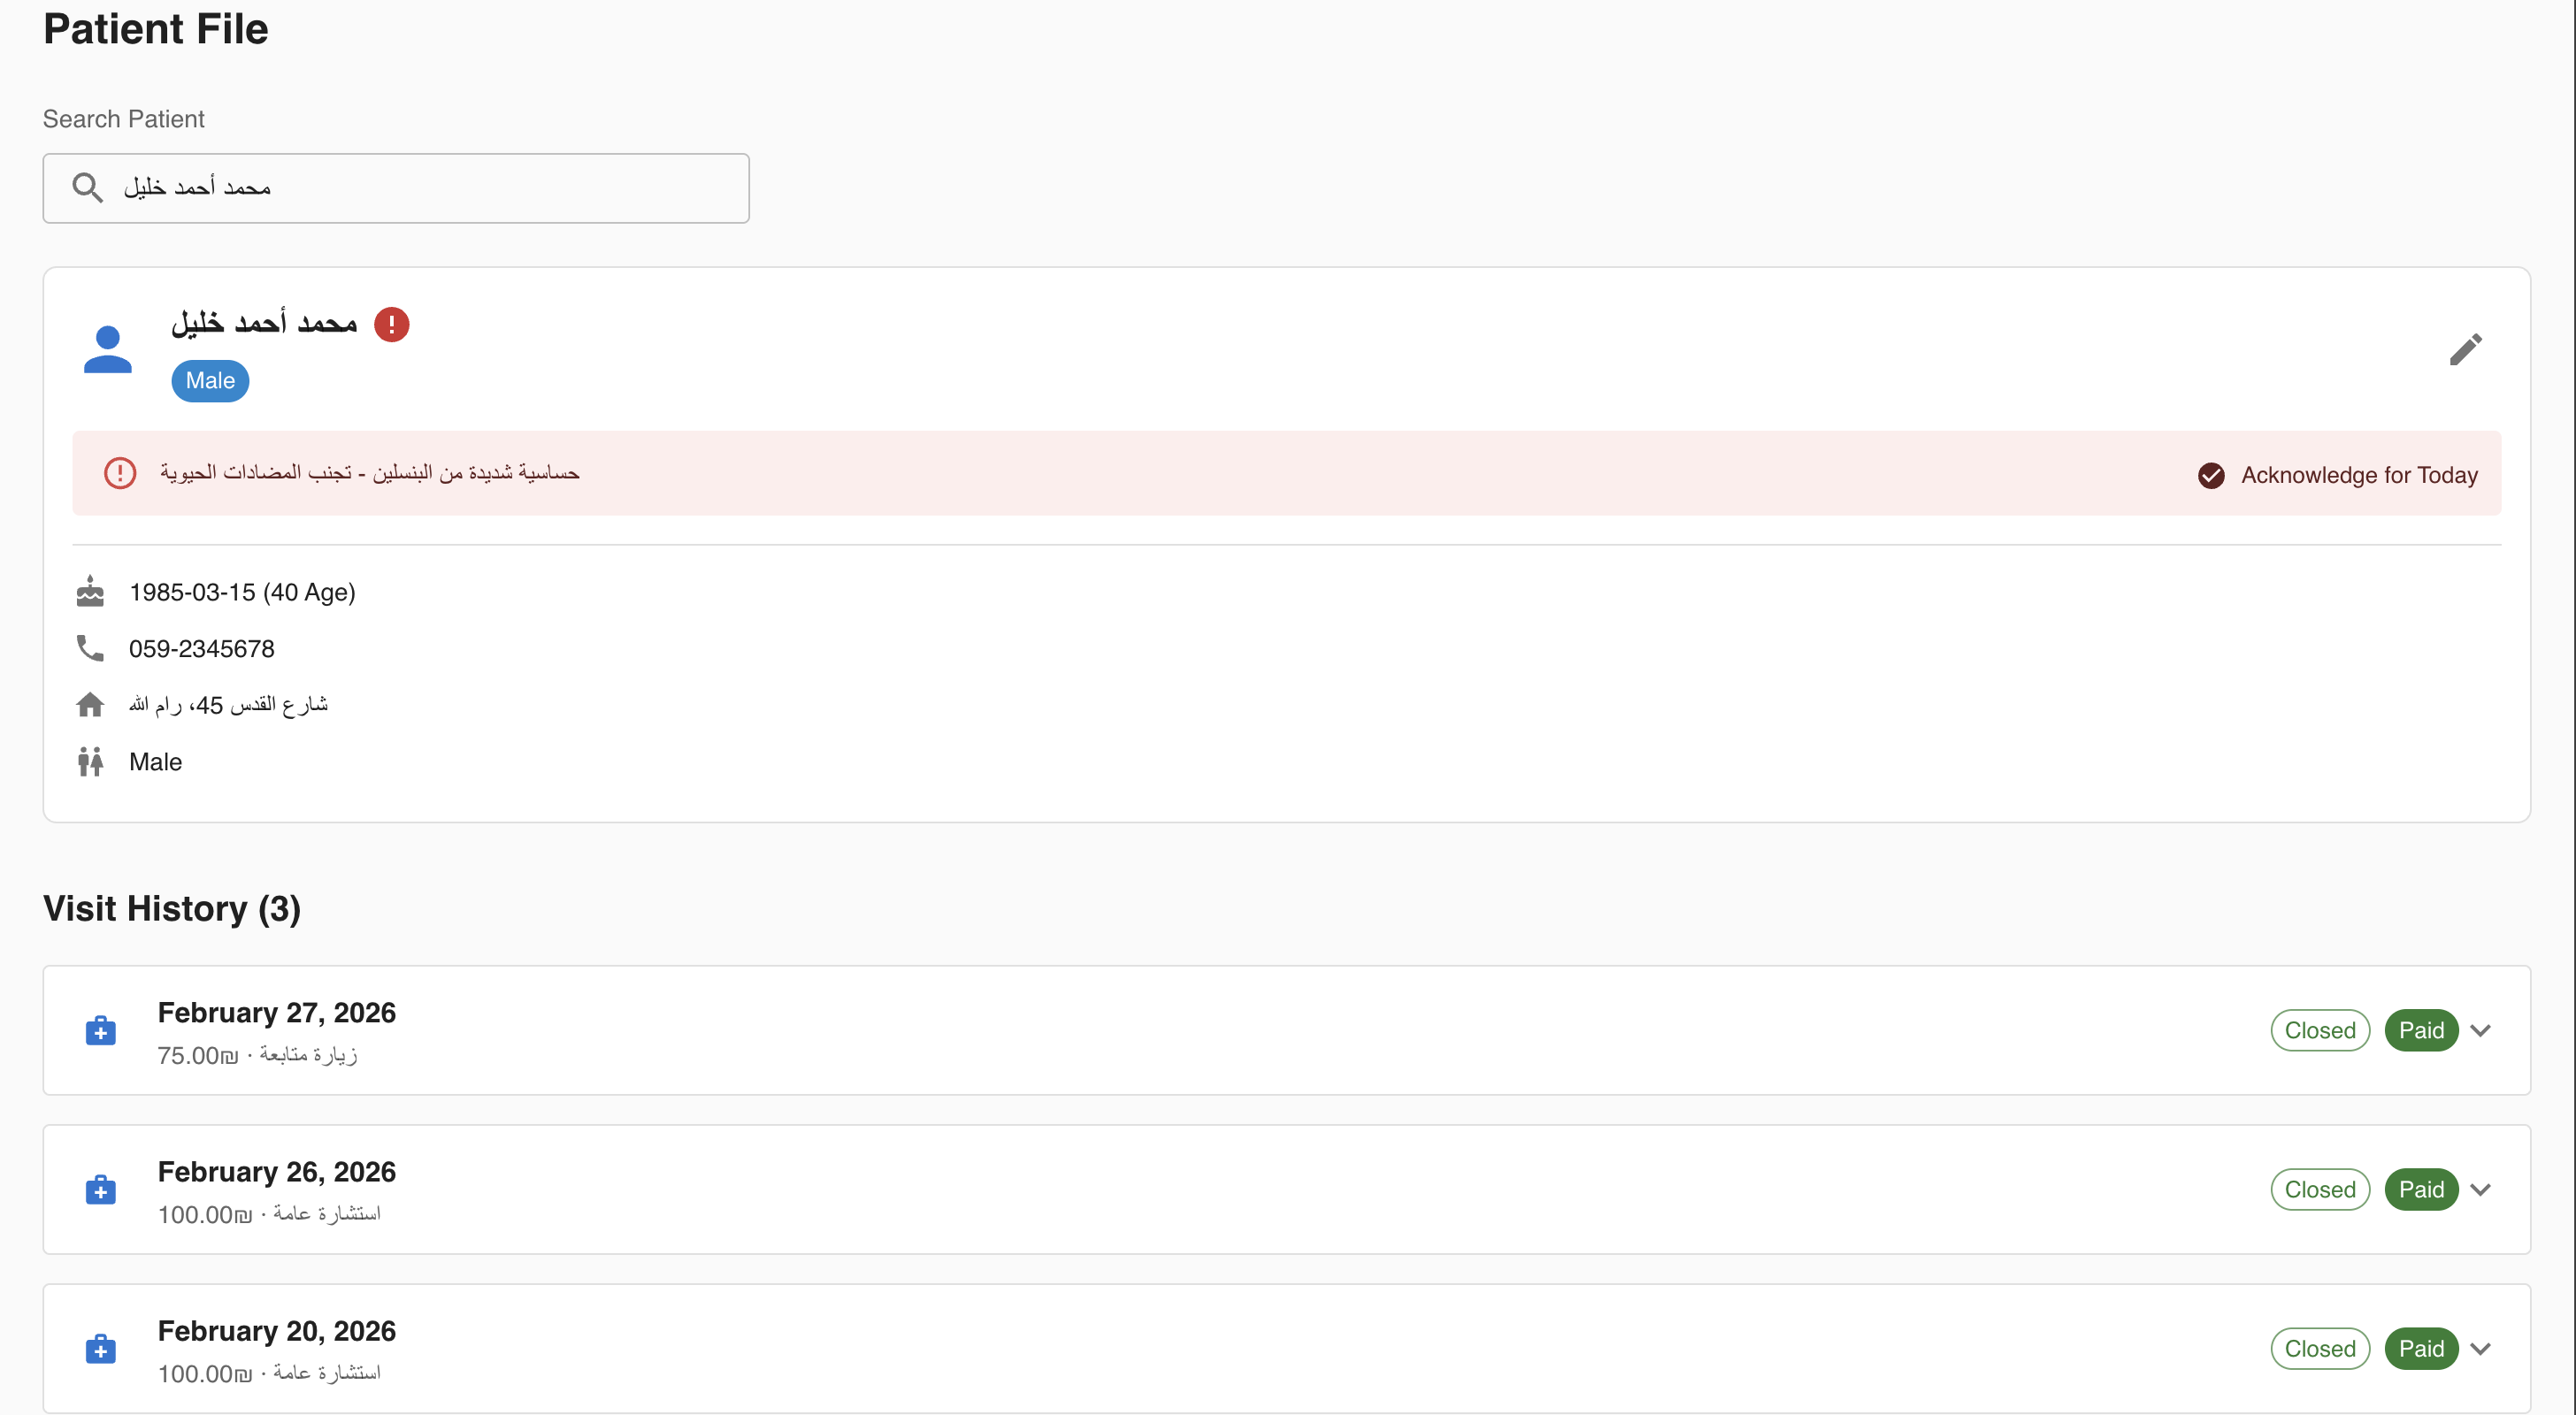2576x1415 pixels.
Task: Click the Paid badge on February 27 visit
Action: click(x=2421, y=1030)
